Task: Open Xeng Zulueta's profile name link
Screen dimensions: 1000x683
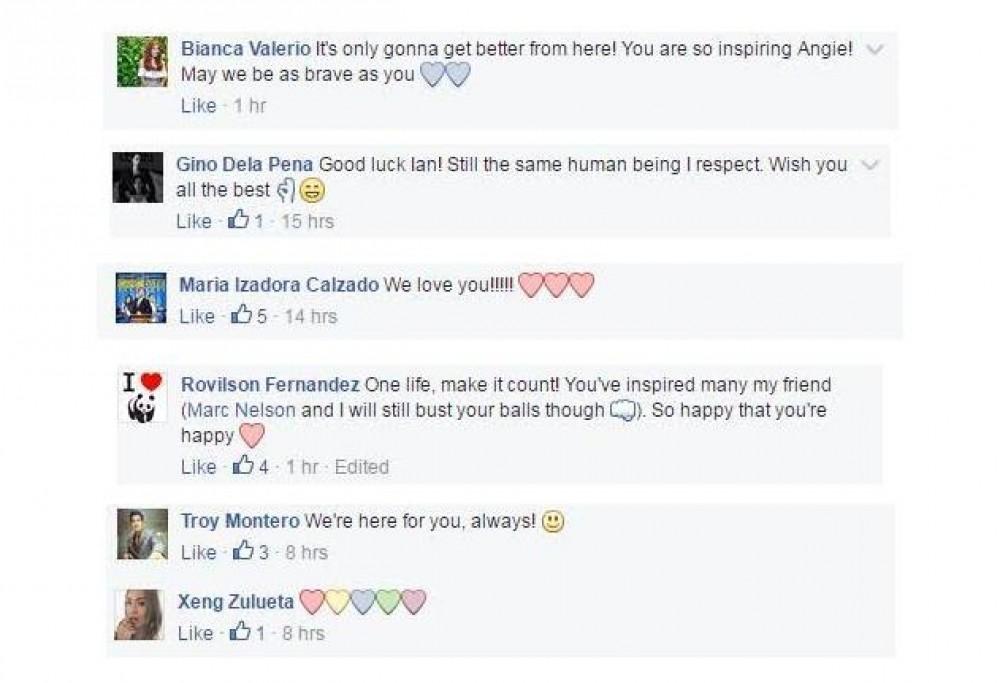Action: pyautogui.click(x=235, y=602)
